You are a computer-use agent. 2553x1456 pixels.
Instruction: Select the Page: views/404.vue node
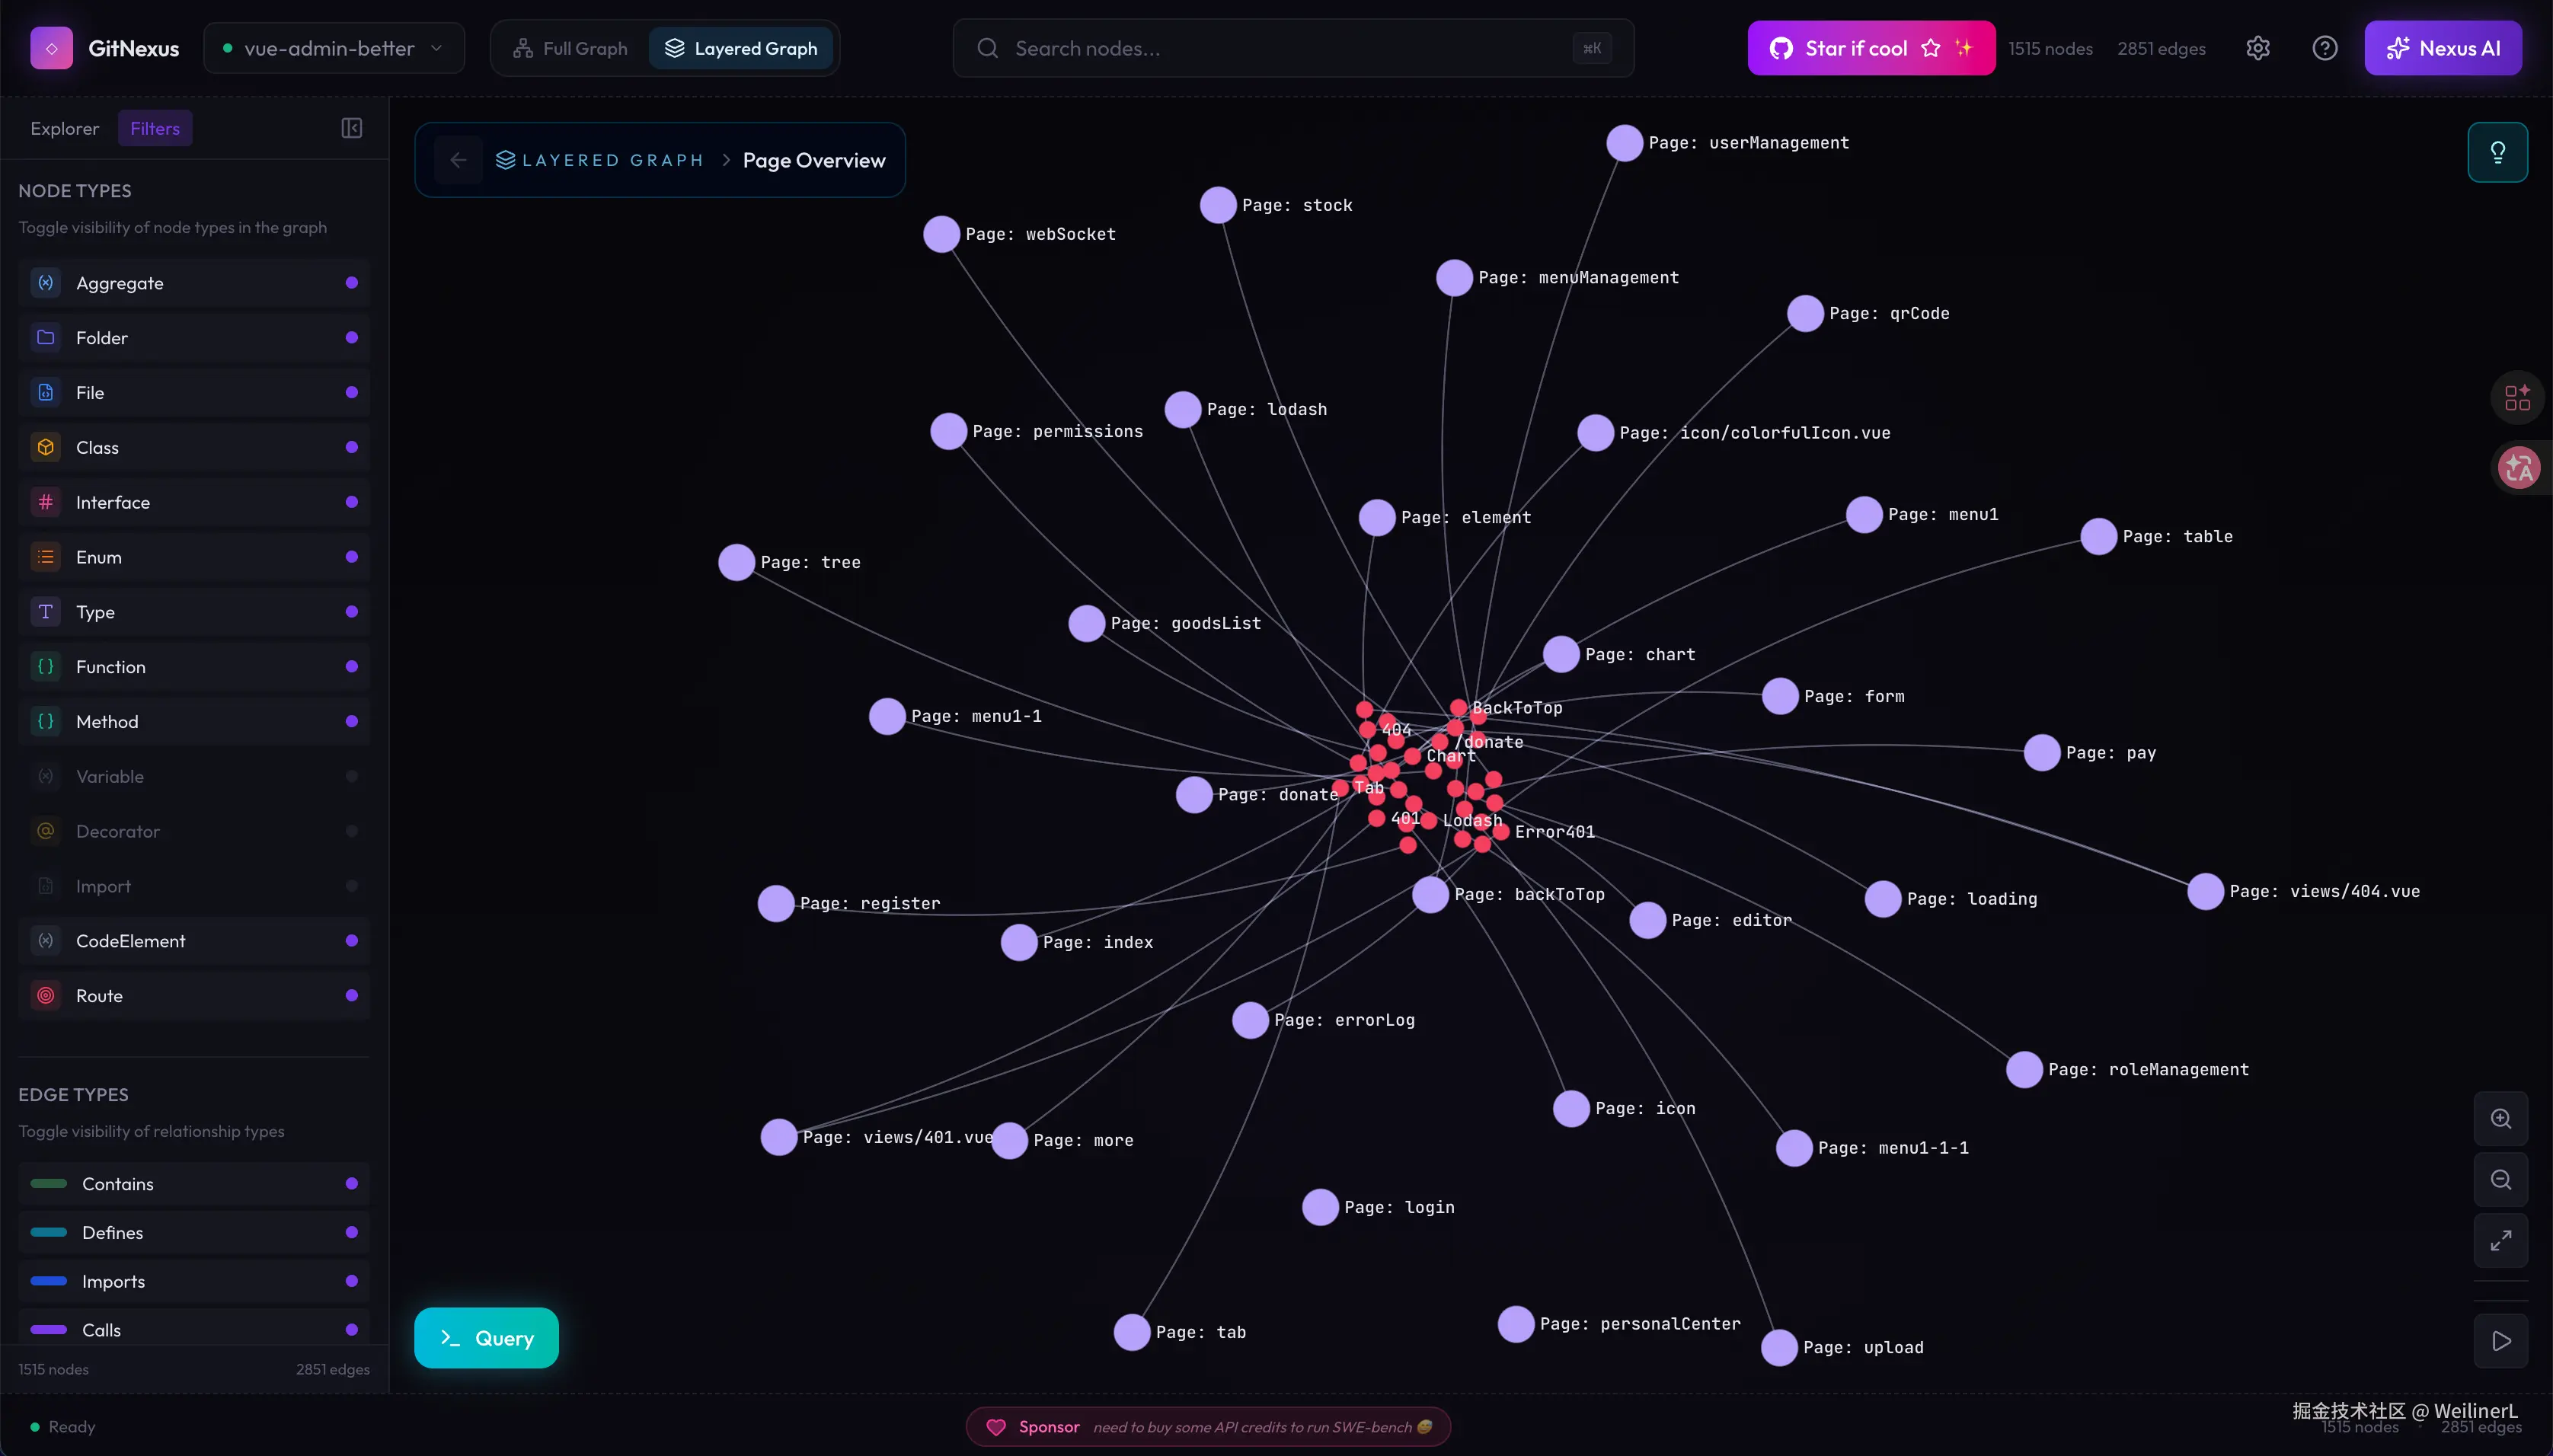2205,891
